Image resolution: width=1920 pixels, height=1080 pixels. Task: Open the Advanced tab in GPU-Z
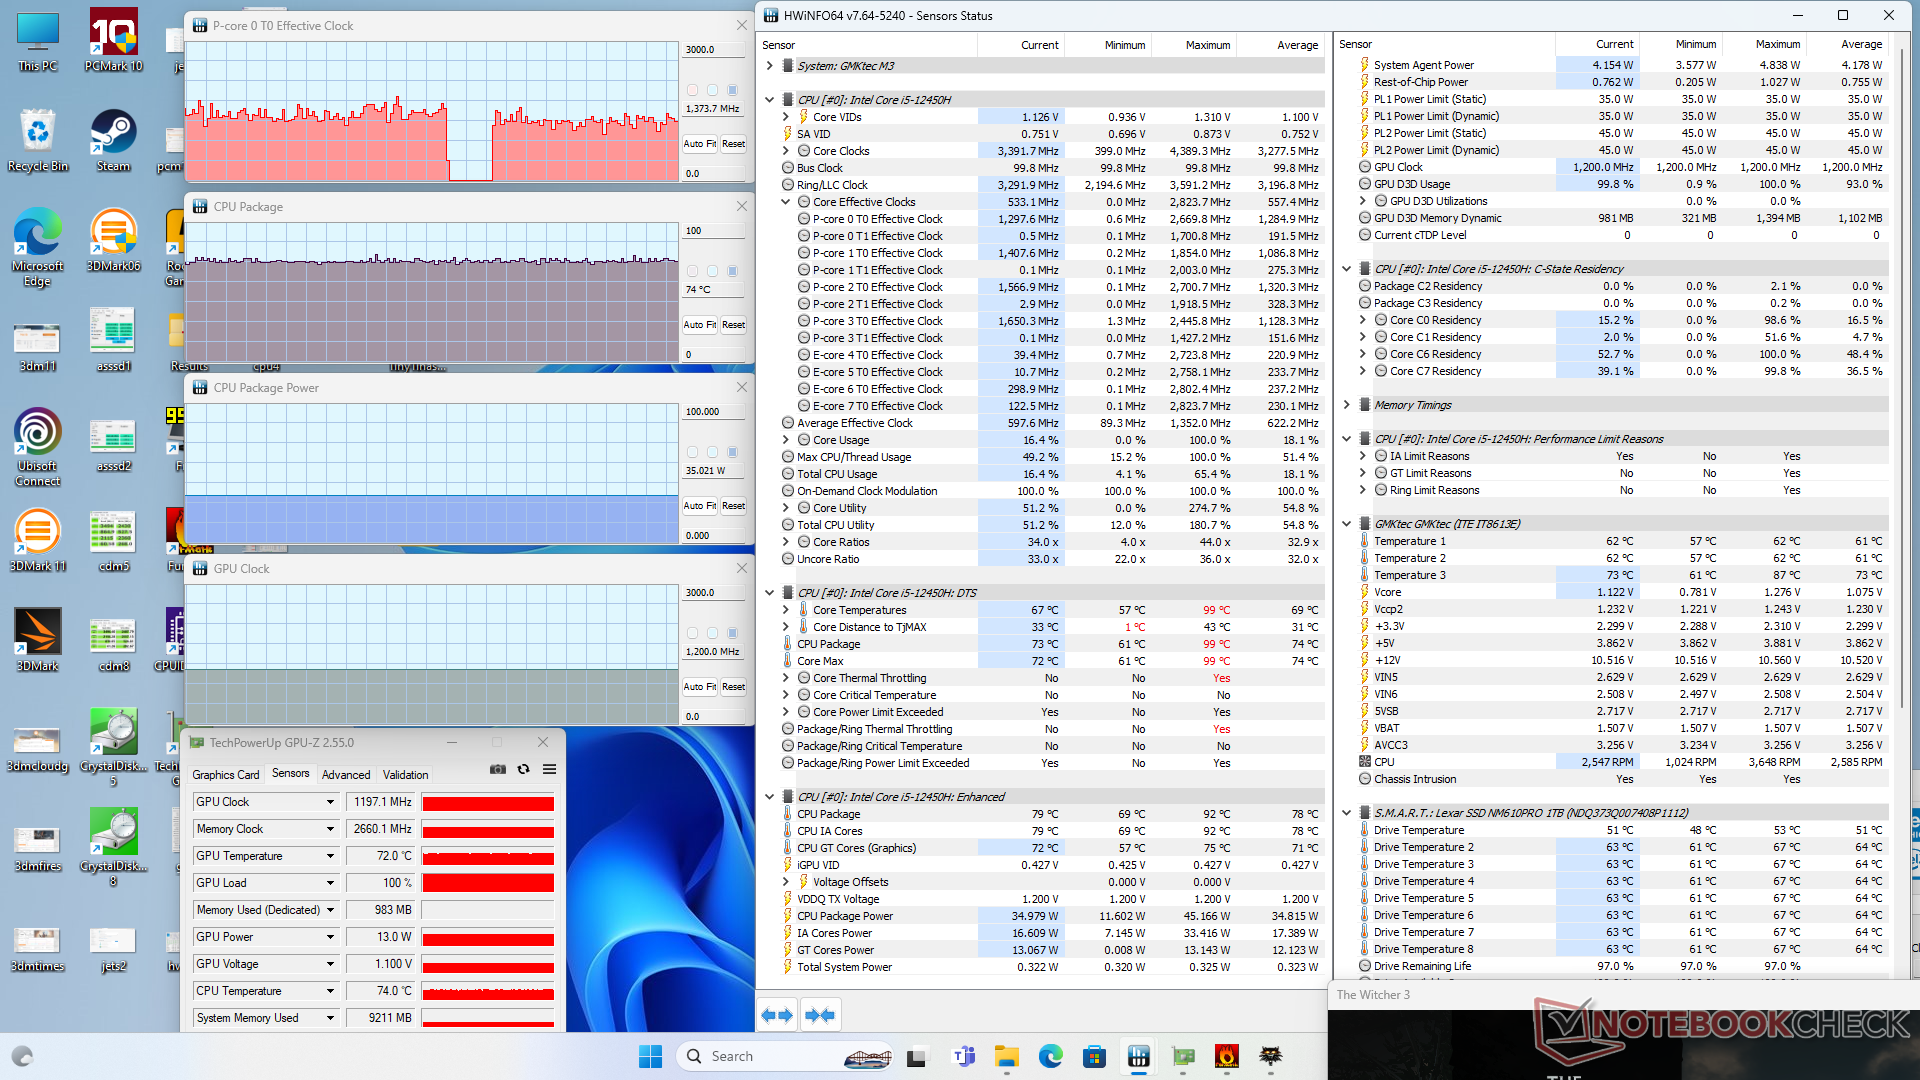coord(346,775)
